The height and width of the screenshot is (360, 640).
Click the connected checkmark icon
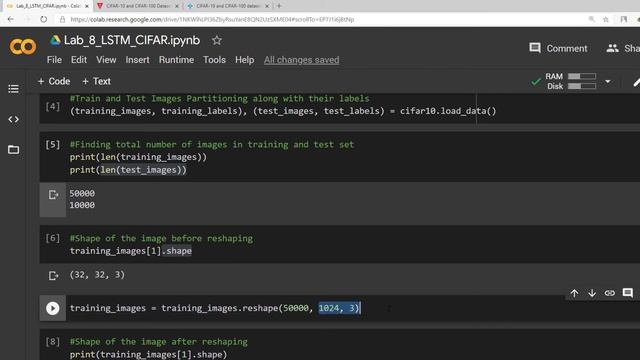pos(536,82)
